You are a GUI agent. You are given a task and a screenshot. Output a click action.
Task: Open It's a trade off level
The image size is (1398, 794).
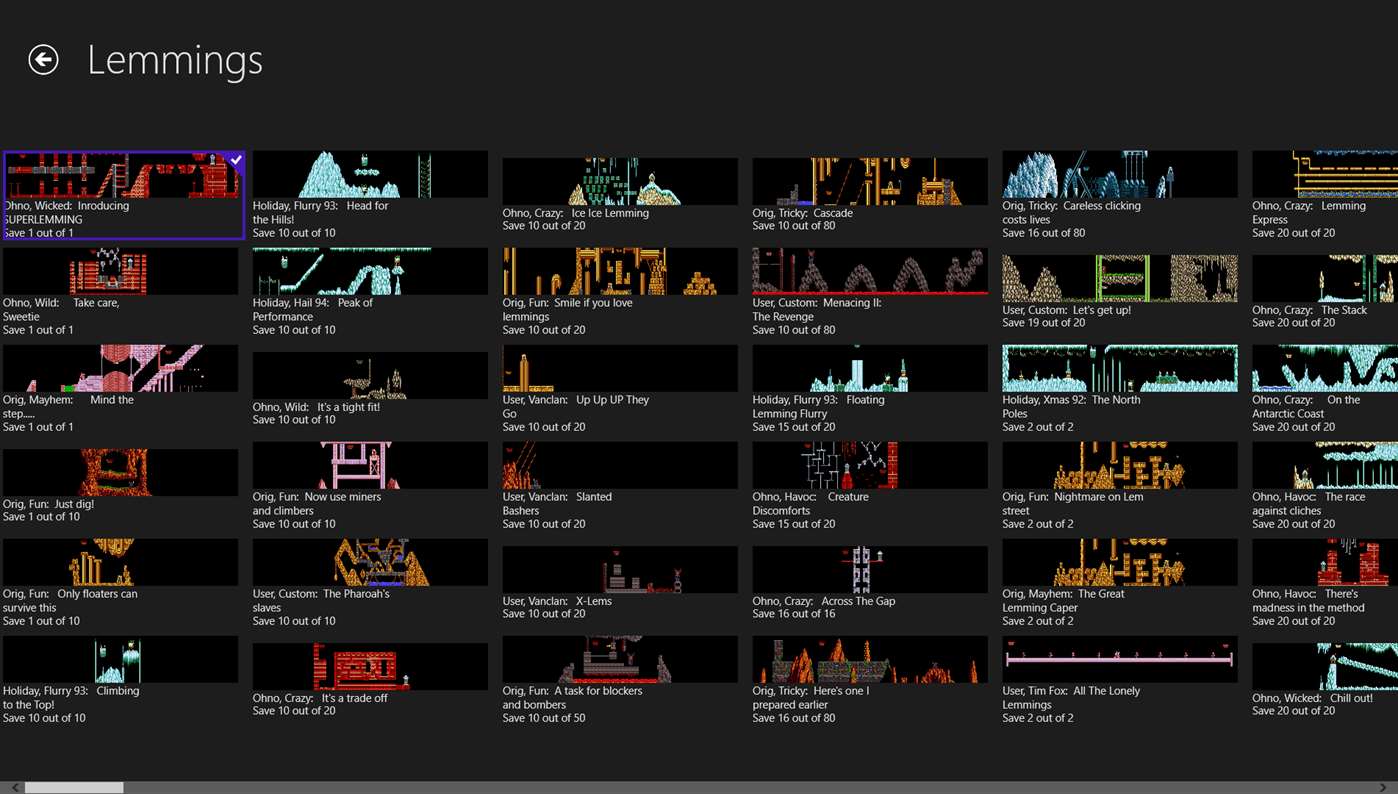(x=370, y=680)
